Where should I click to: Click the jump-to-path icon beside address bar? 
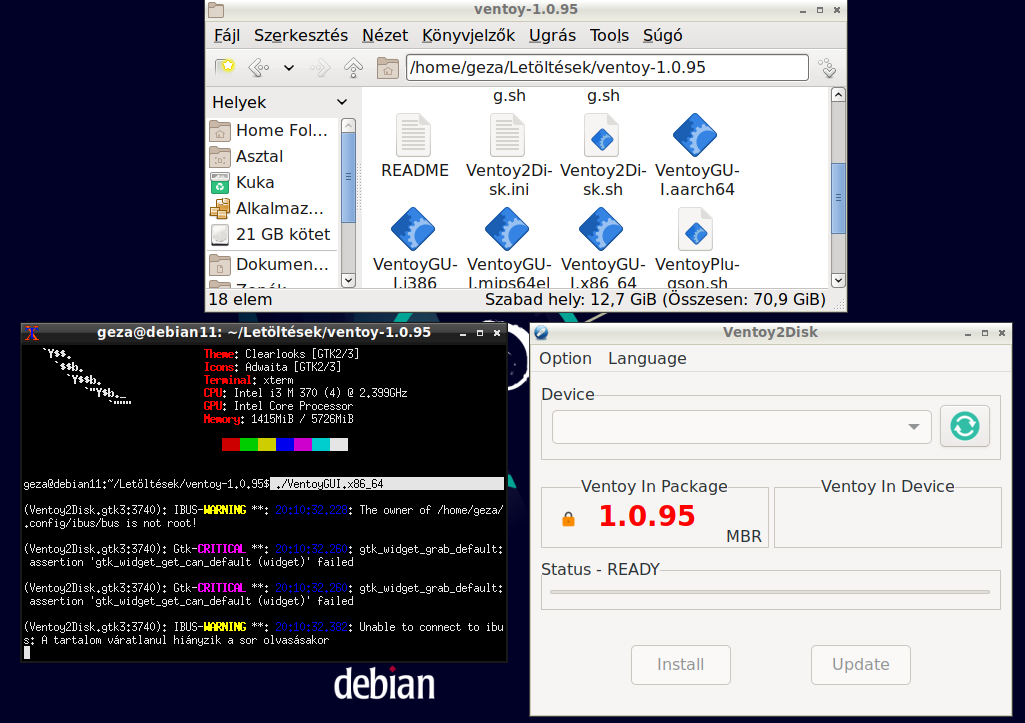pos(828,67)
